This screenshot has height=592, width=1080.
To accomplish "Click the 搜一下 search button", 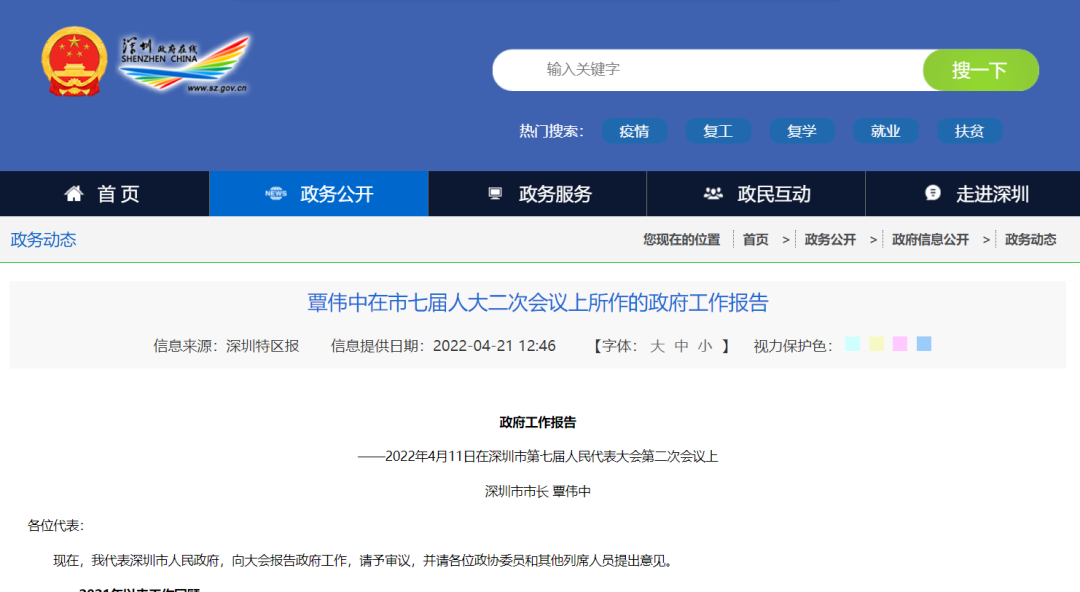I will point(980,70).
